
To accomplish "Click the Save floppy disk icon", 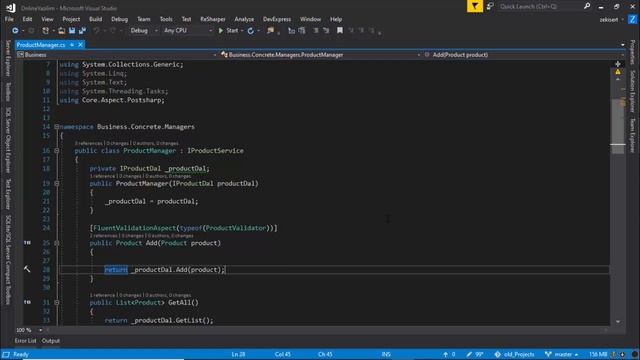I will coord(72,31).
